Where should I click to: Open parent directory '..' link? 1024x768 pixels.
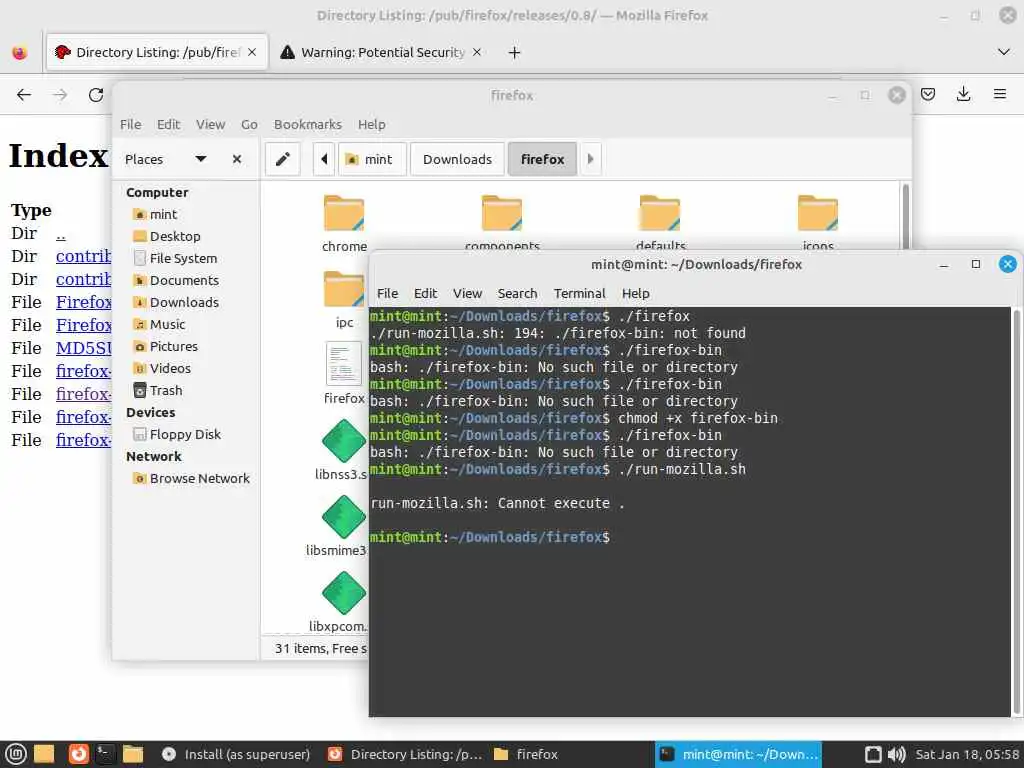click(61, 234)
